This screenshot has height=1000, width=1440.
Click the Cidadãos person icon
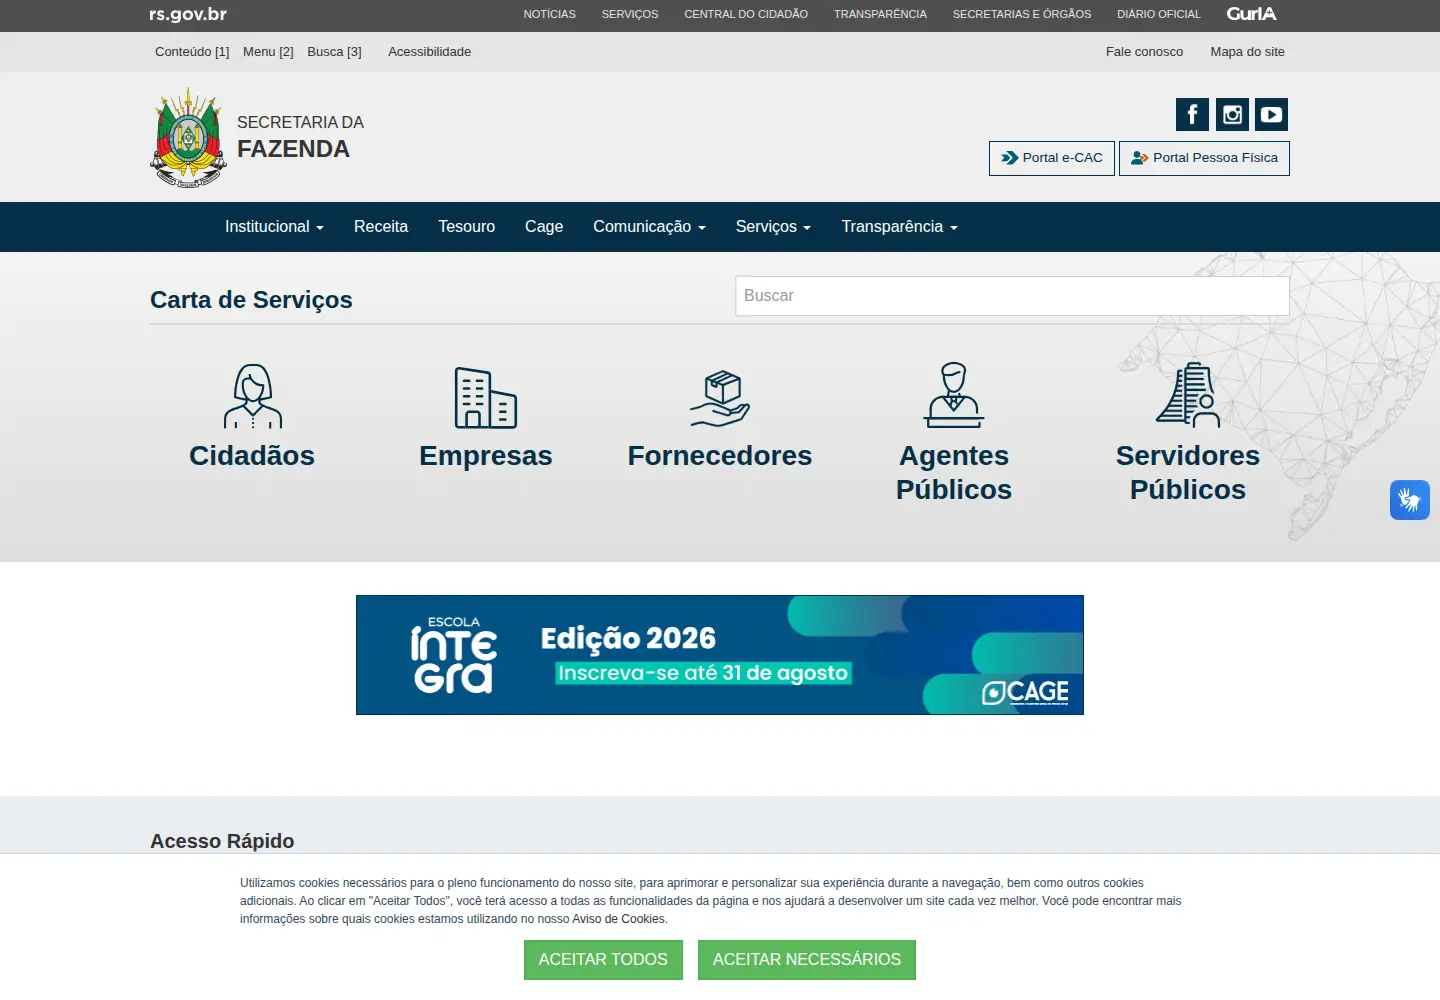[252, 396]
